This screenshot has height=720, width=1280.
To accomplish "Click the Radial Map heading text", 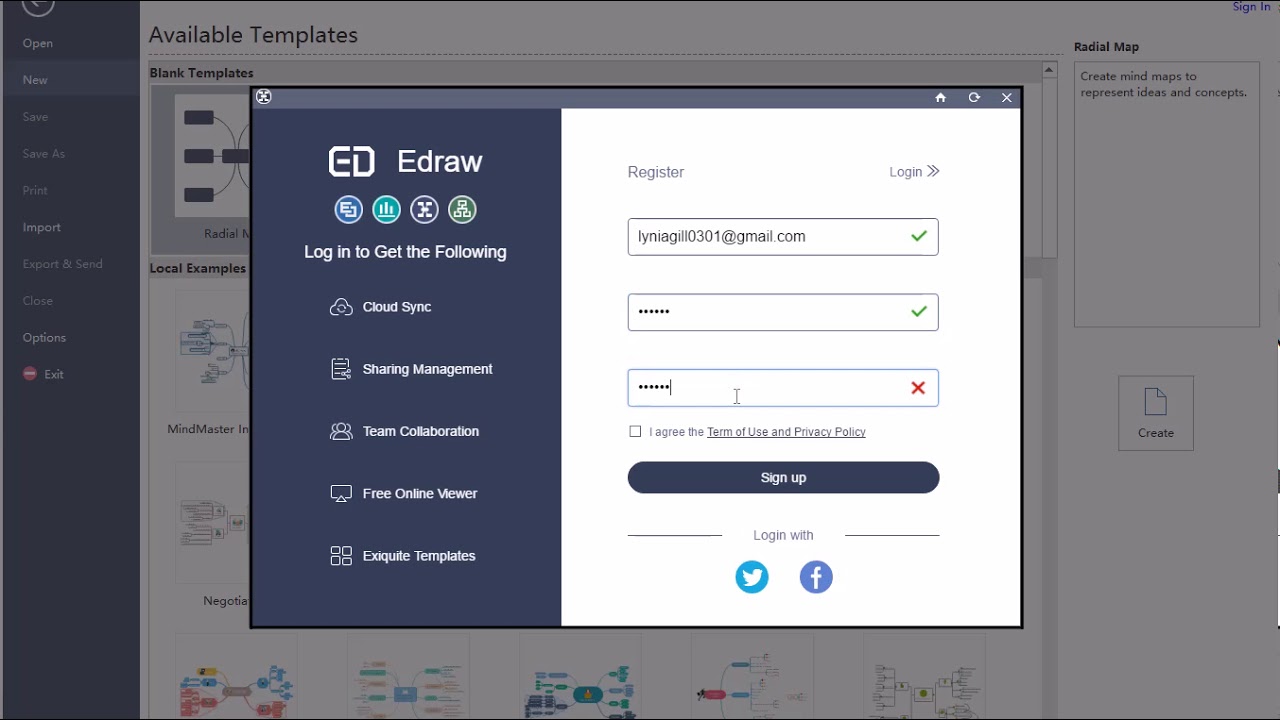I will tap(1106, 47).
